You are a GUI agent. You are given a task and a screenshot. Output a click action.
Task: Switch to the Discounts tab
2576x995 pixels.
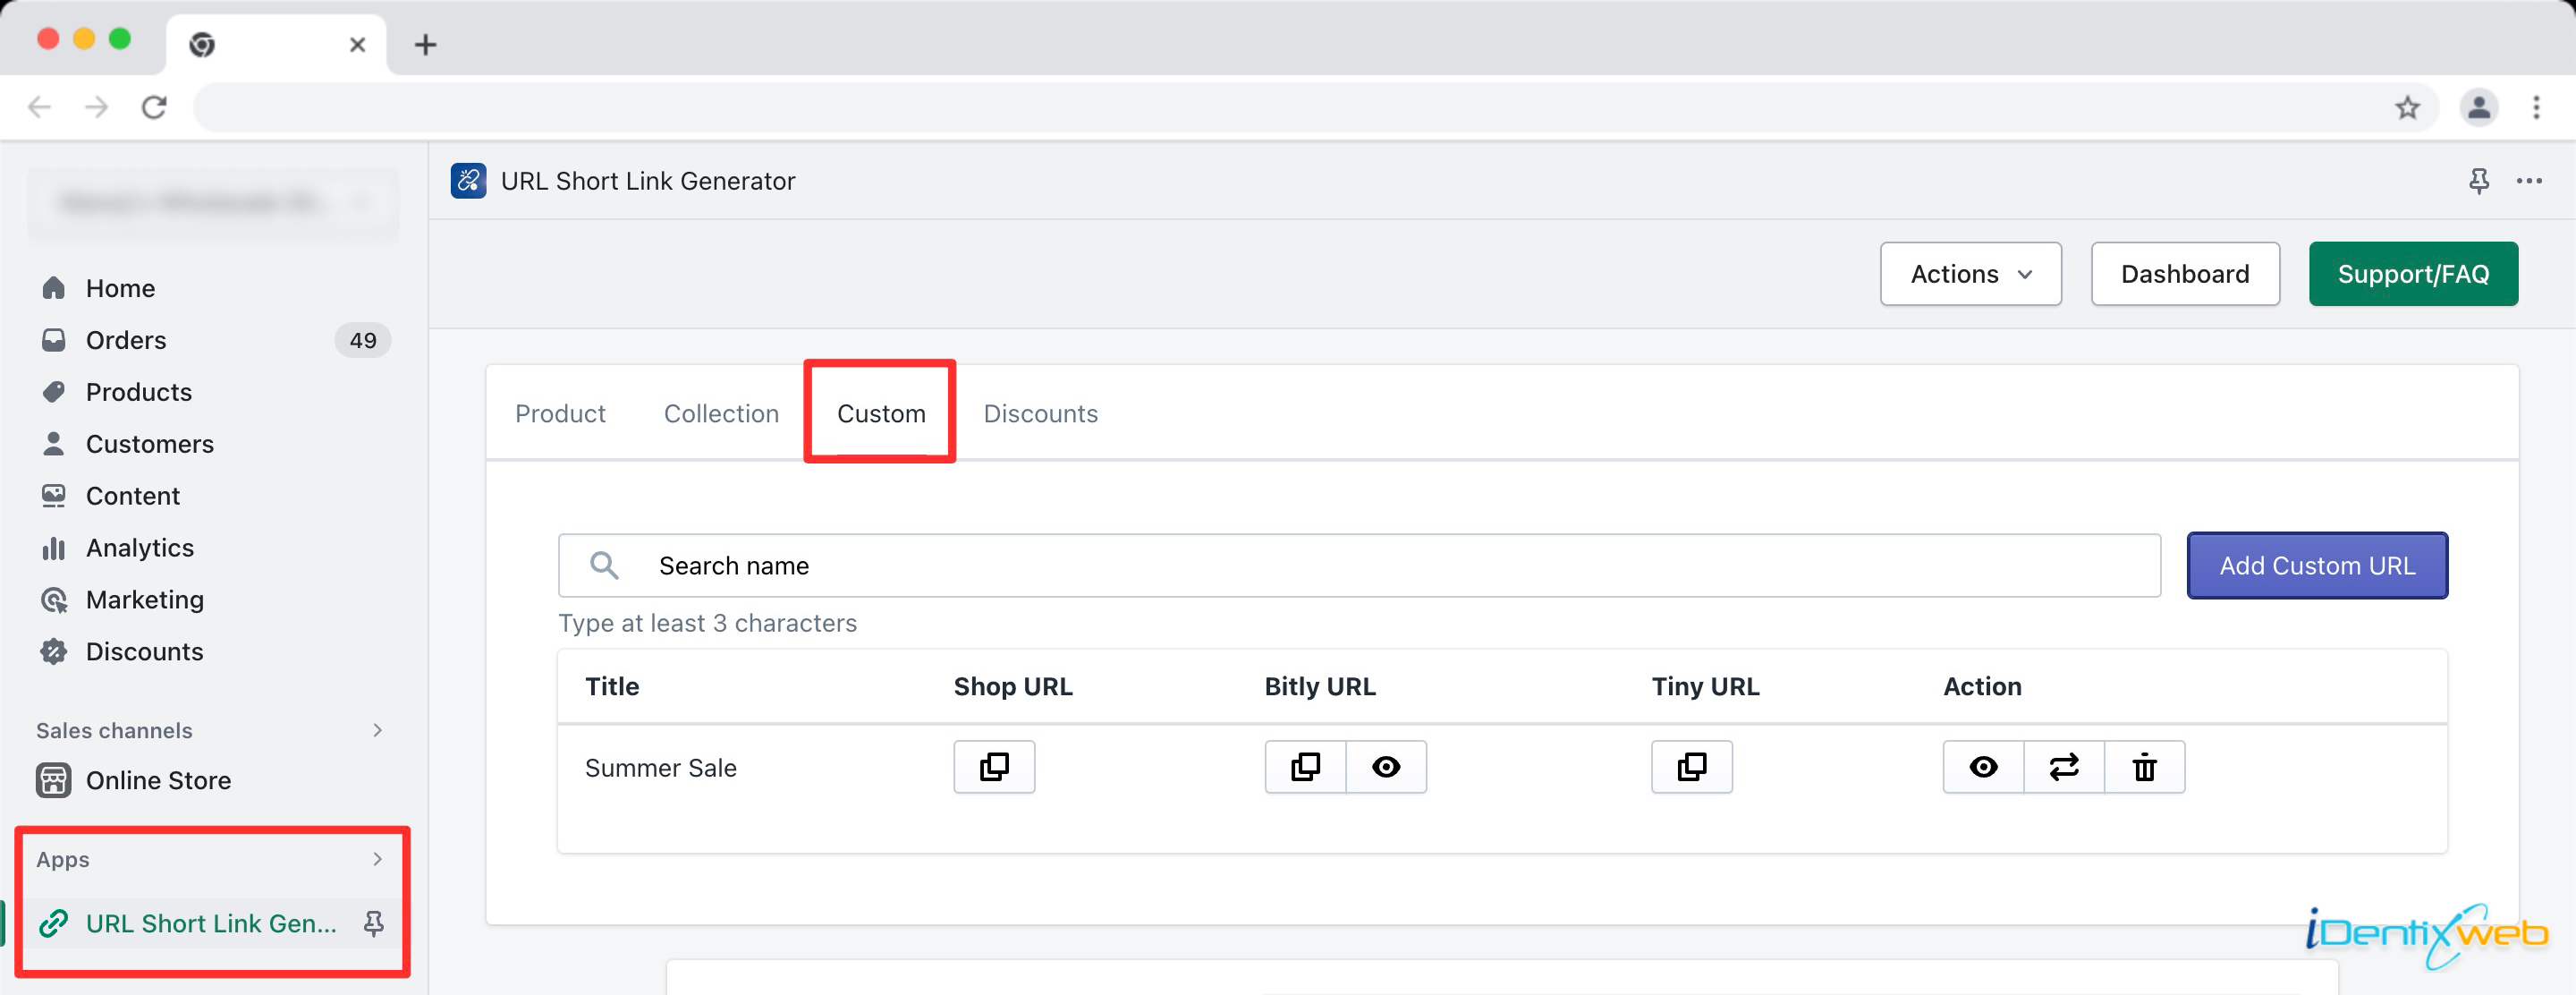point(1040,414)
